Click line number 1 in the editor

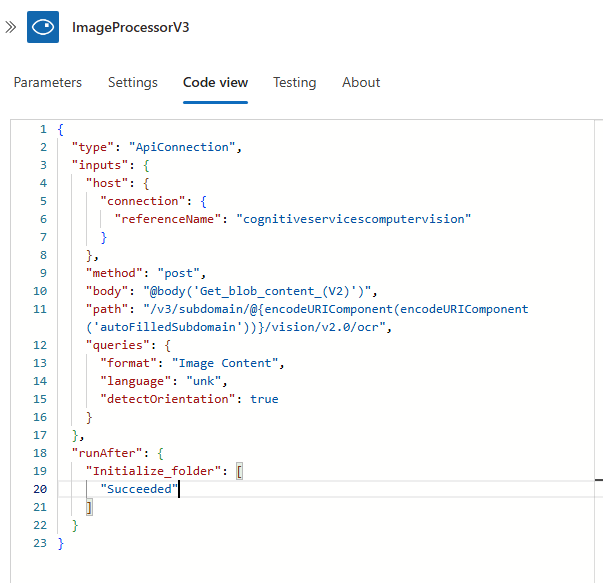[43, 129]
